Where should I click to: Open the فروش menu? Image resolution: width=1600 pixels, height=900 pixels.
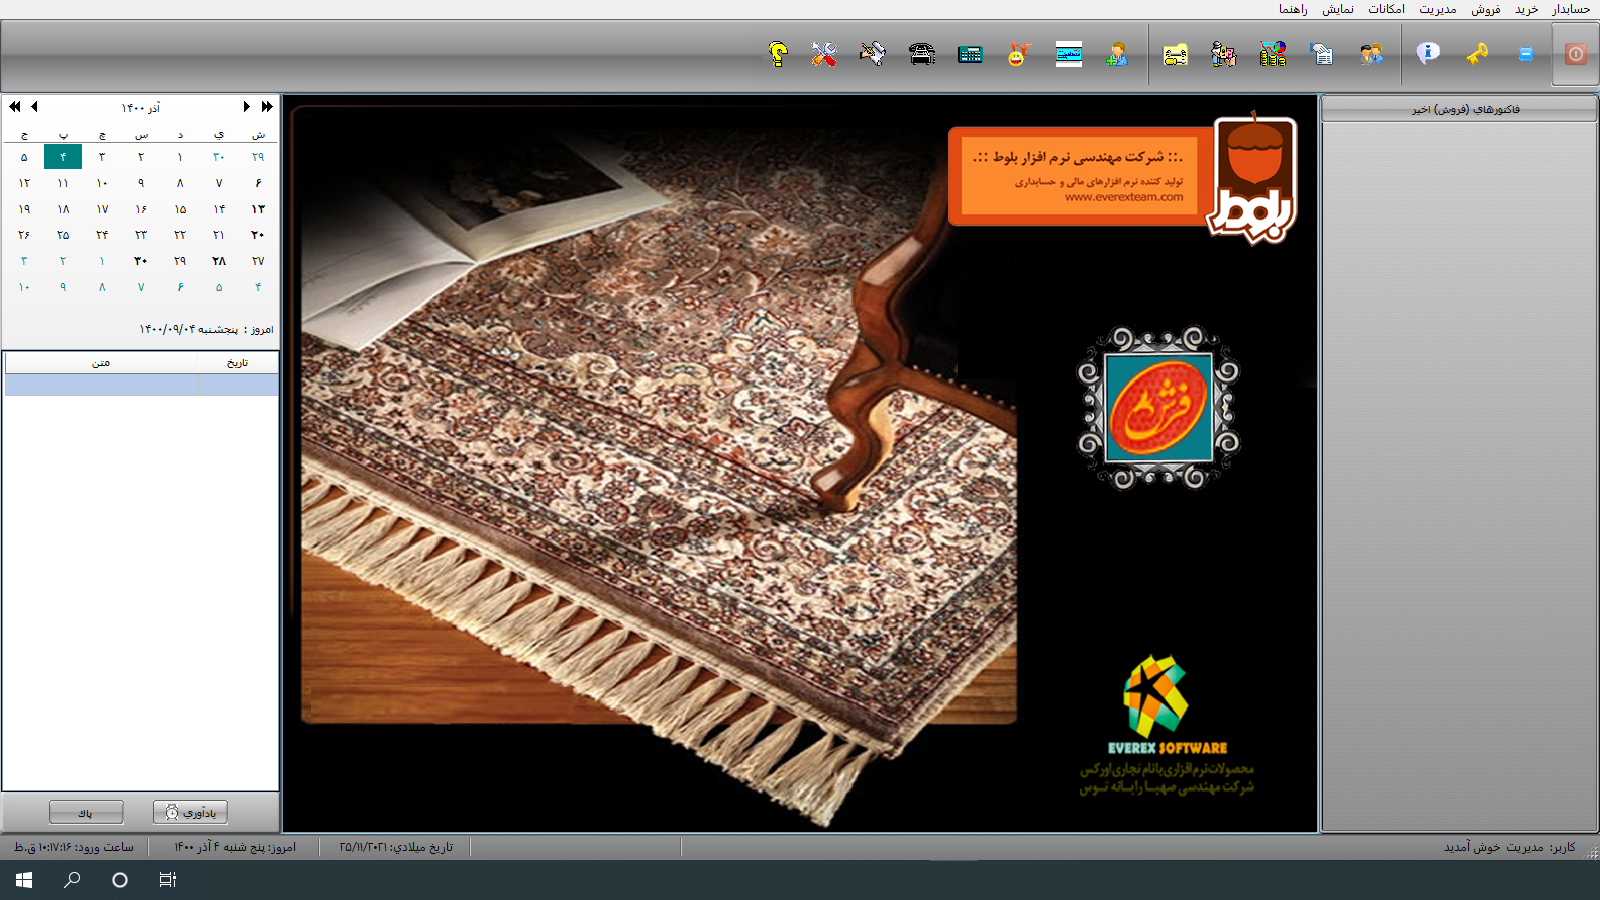click(x=1485, y=9)
